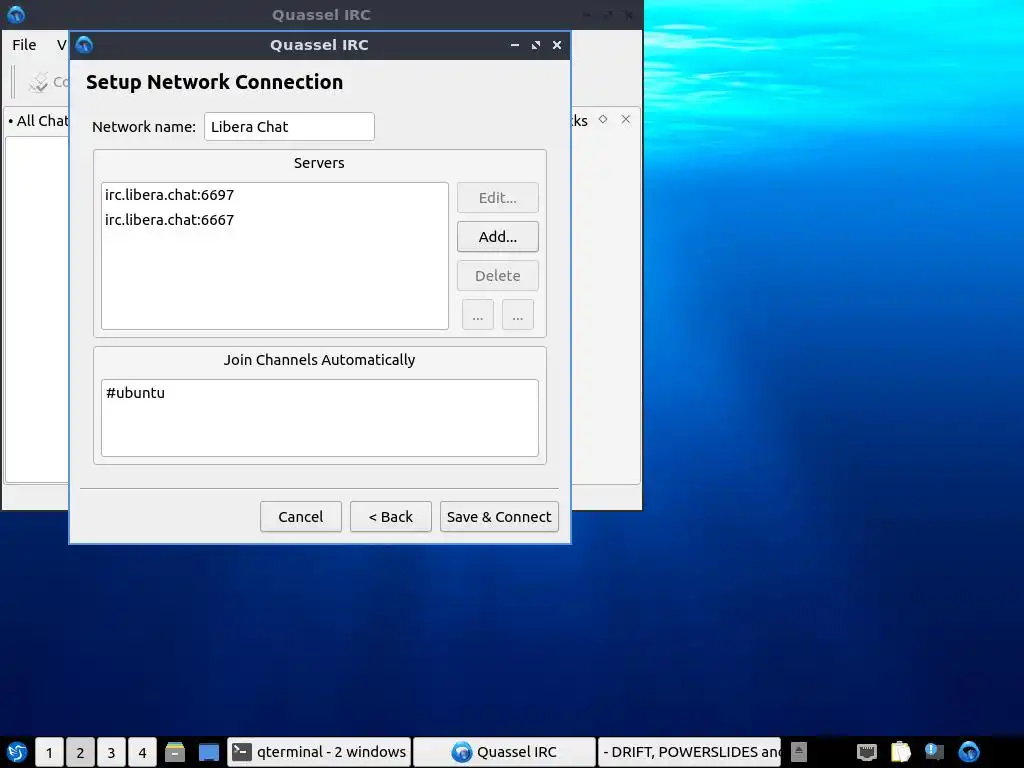Open the file manager taskbar icon
Screen dimensions: 1024x768
(175, 752)
